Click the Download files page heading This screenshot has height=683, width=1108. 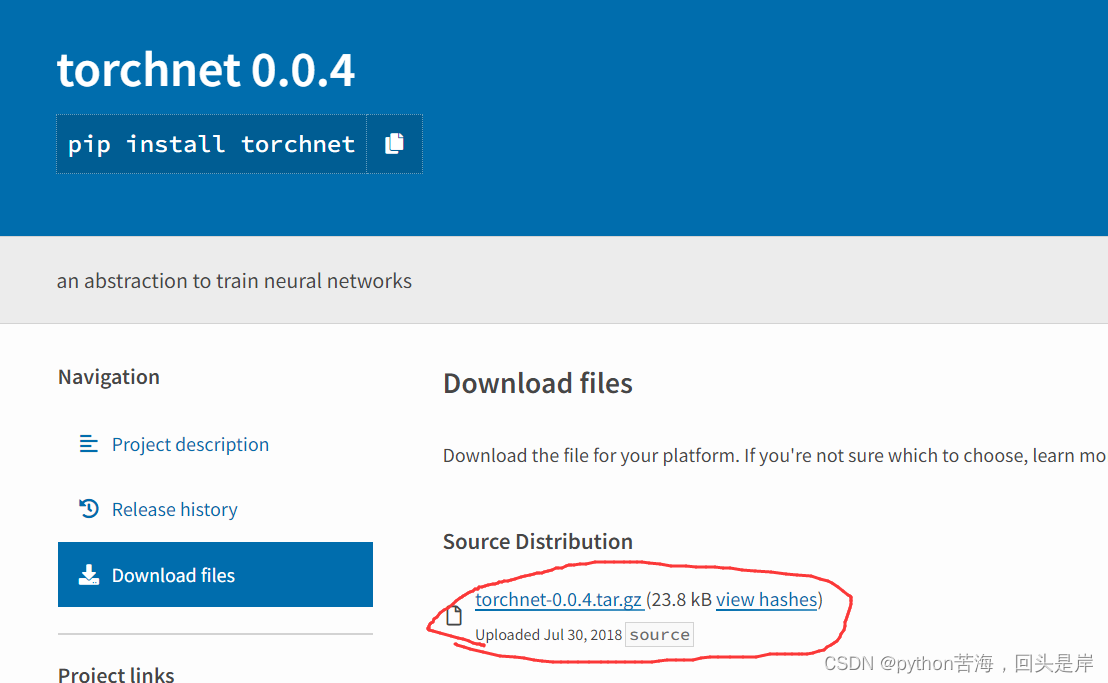coord(537,383)
